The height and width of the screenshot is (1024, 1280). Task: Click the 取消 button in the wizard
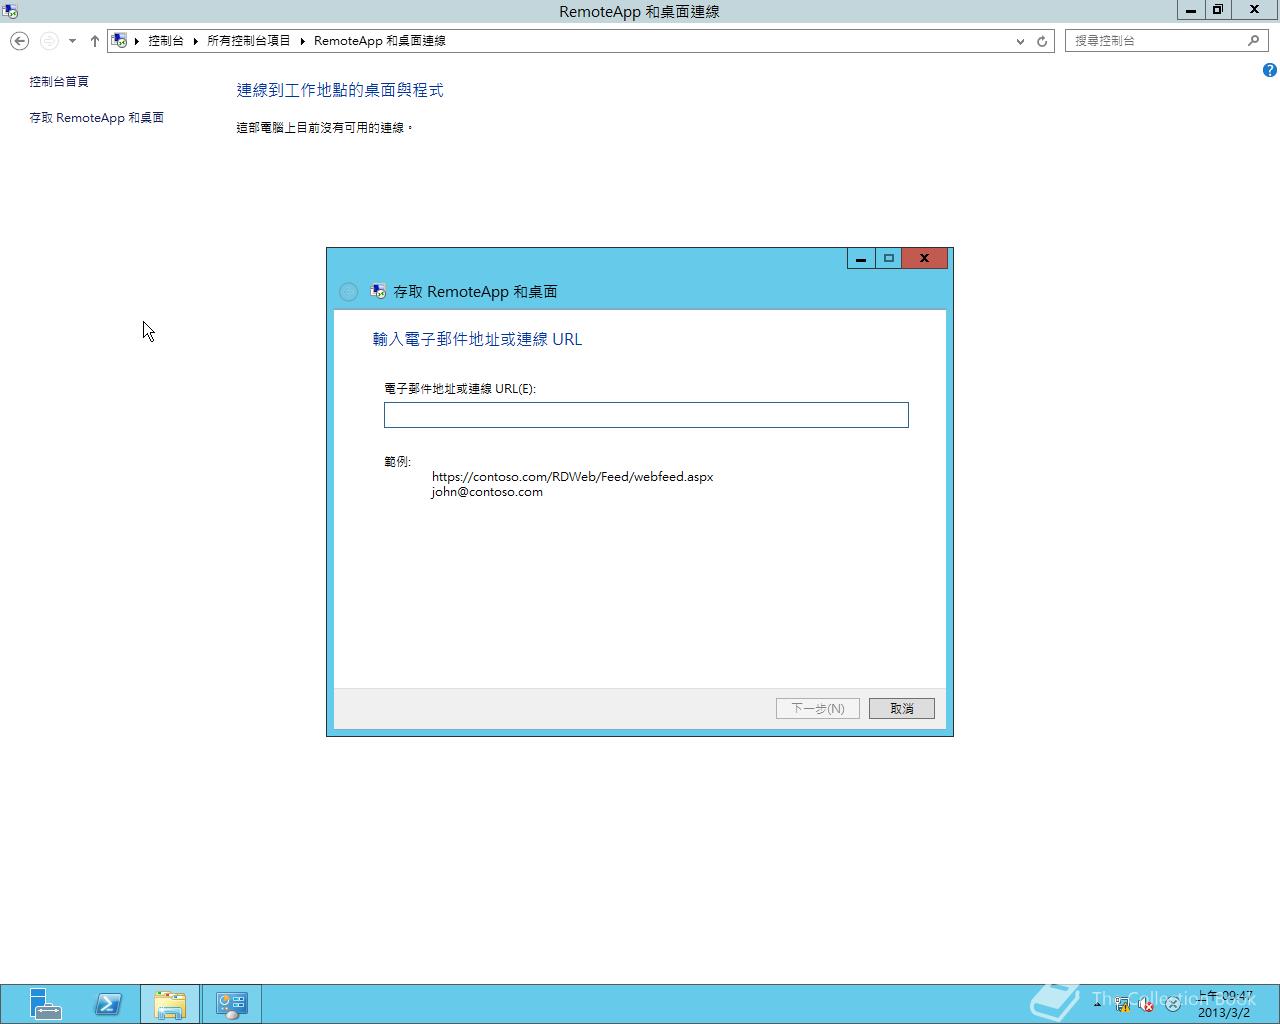pyautogui.click(x=902, y=708)
